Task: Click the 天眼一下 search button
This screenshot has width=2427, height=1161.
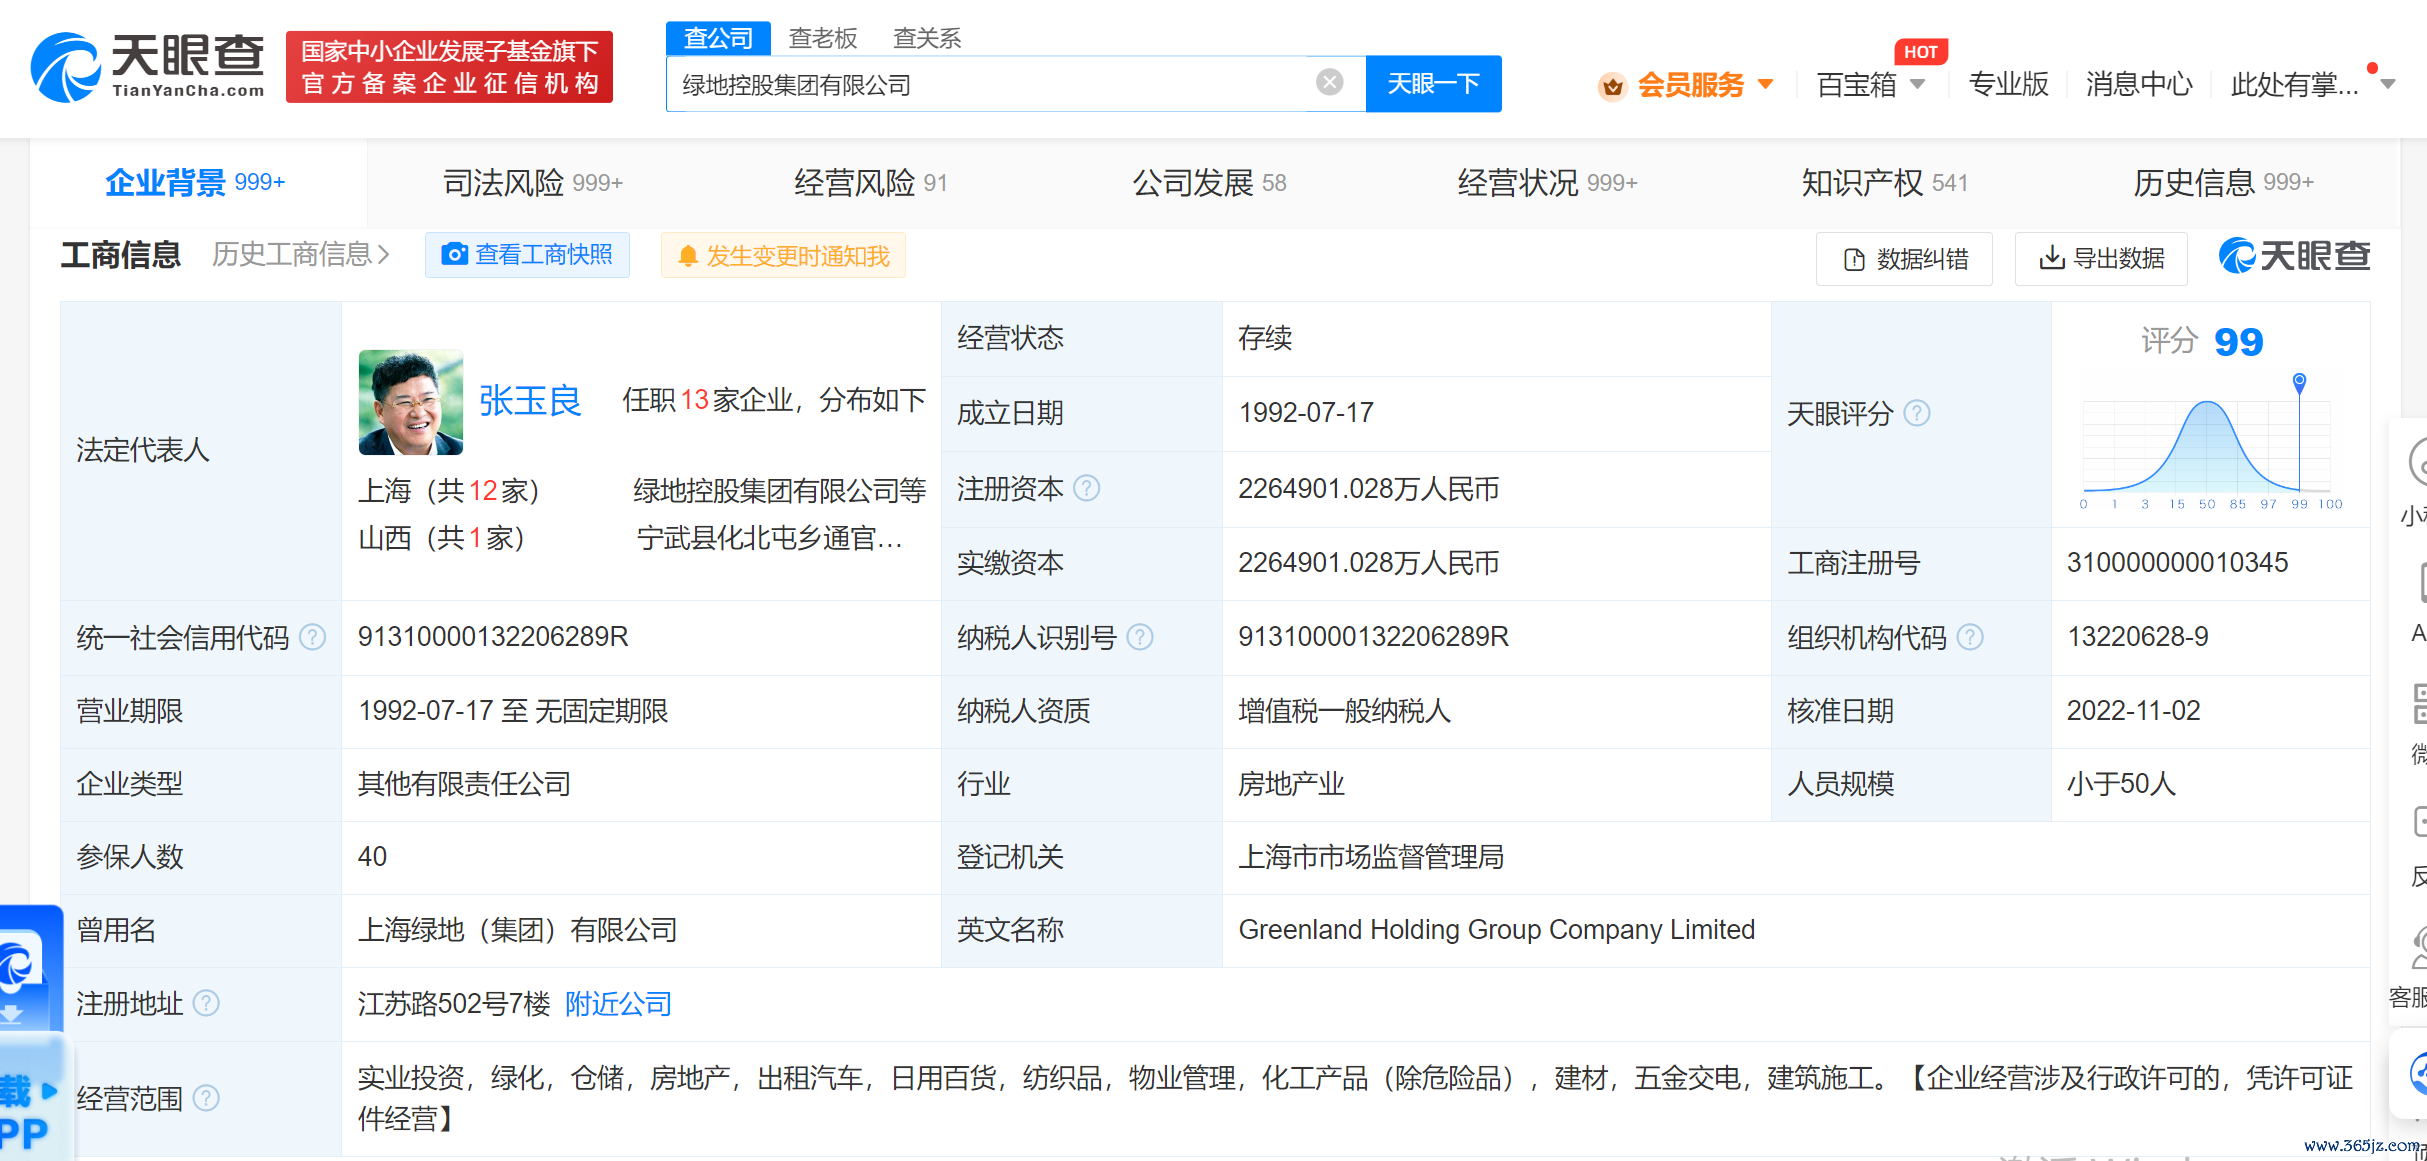Action: pos(1432,84)
